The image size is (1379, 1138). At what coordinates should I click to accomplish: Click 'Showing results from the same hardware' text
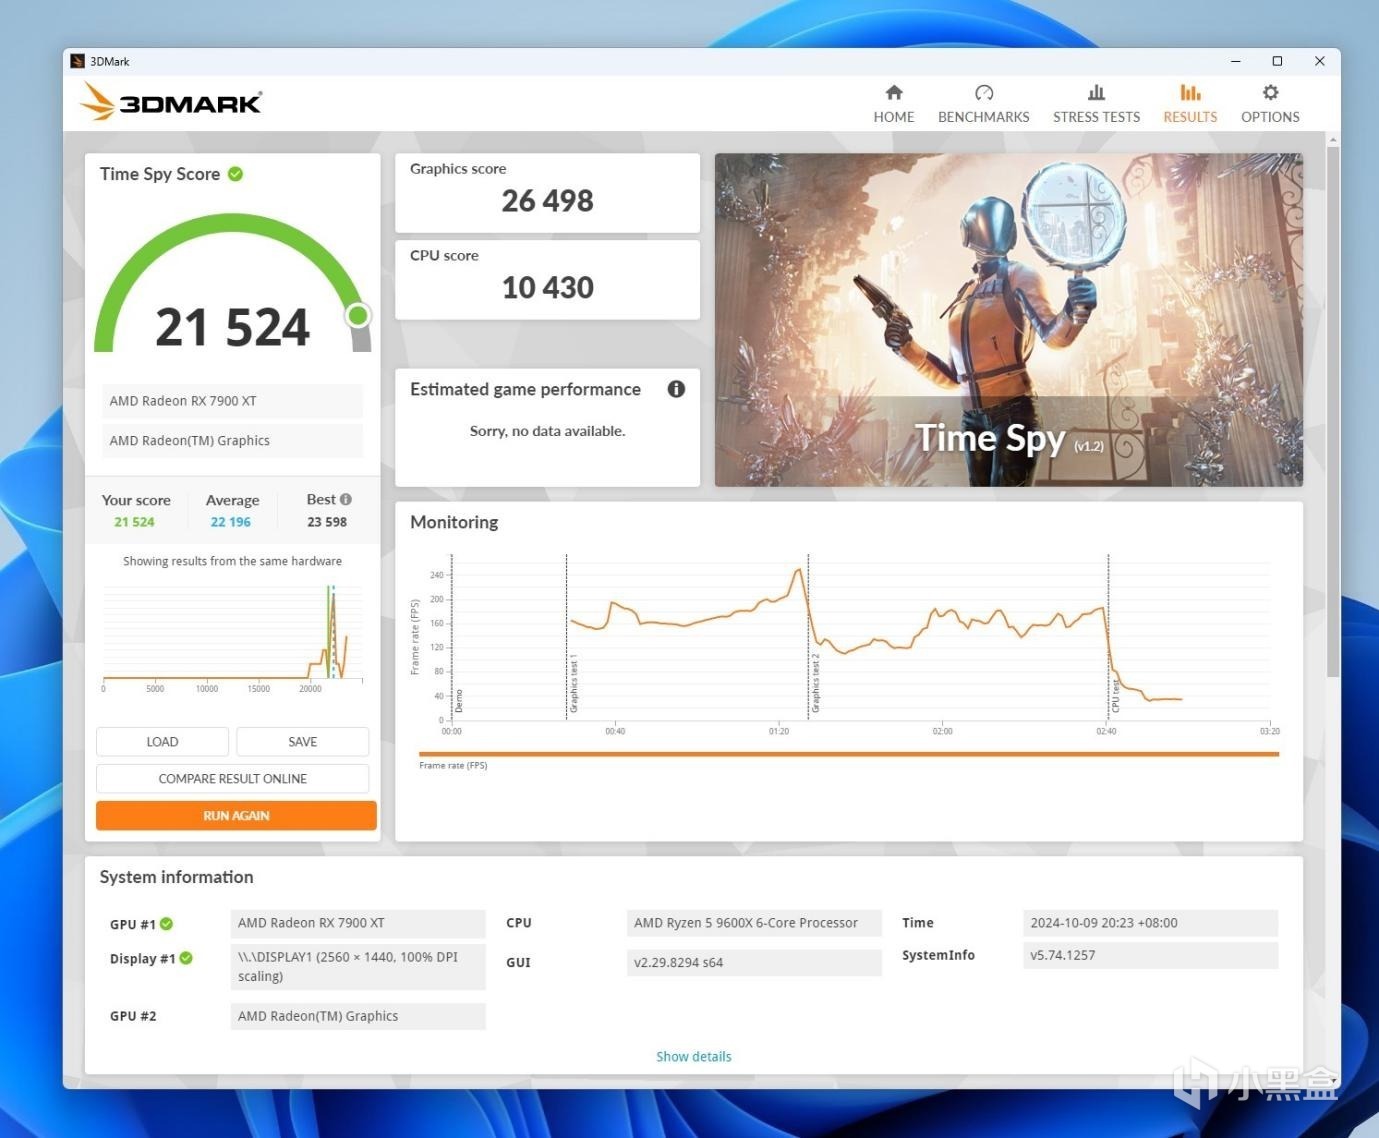[x=232, y=561]
